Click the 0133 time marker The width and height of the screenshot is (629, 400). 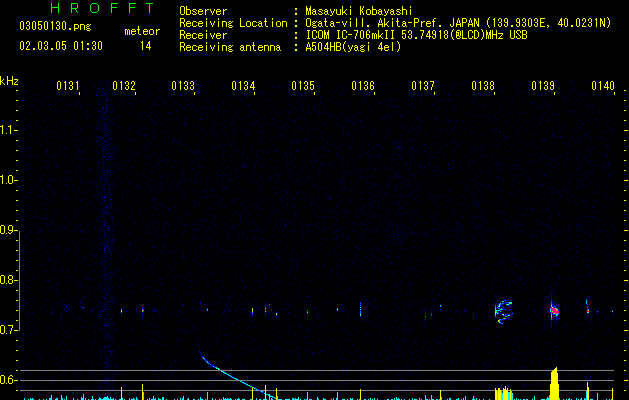pos(183,86)
